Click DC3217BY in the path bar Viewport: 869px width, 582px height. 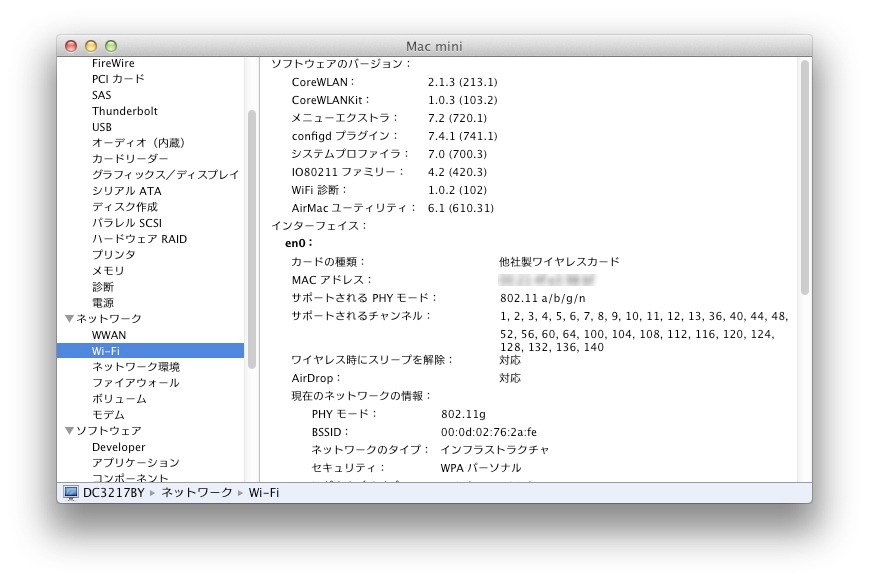tap(114, 493)
